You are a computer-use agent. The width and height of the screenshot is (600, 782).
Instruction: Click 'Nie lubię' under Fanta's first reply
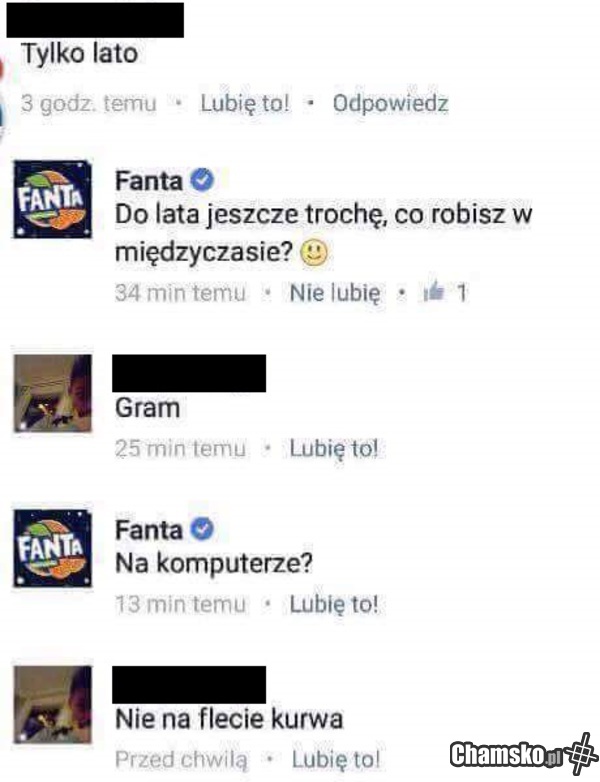tap(335, 293)
